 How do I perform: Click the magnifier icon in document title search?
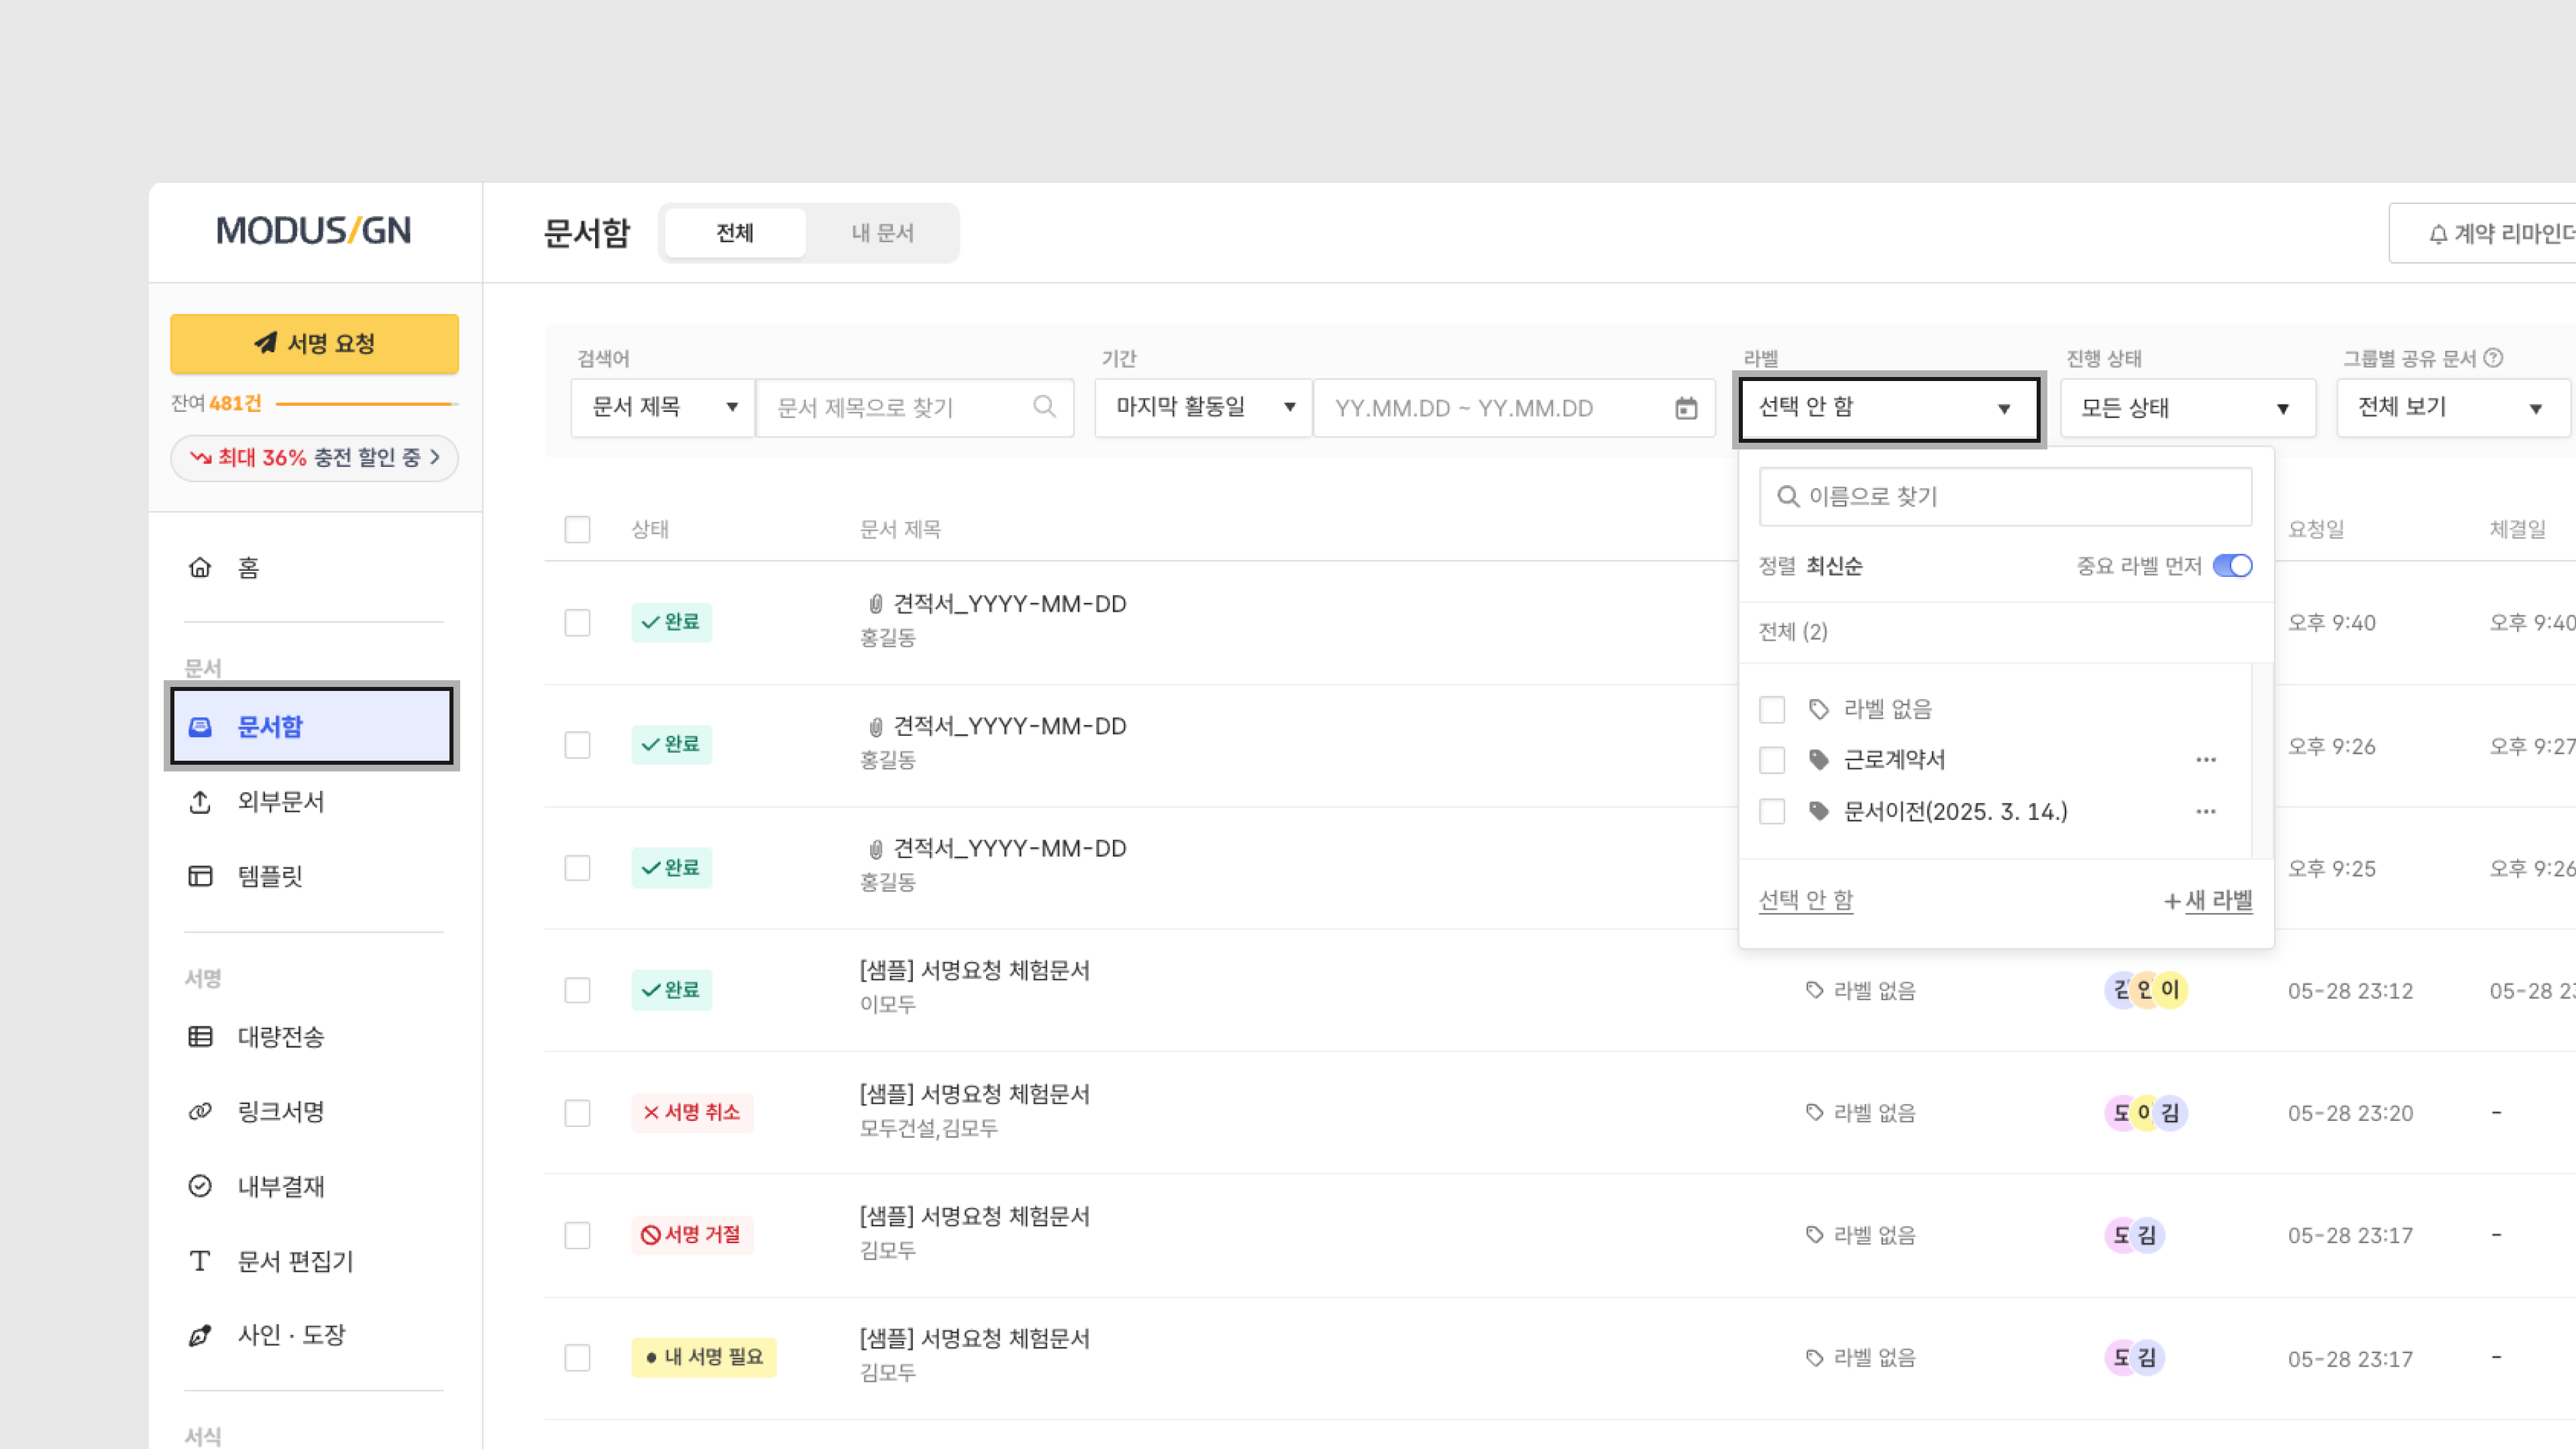(x=1044, y=407)
